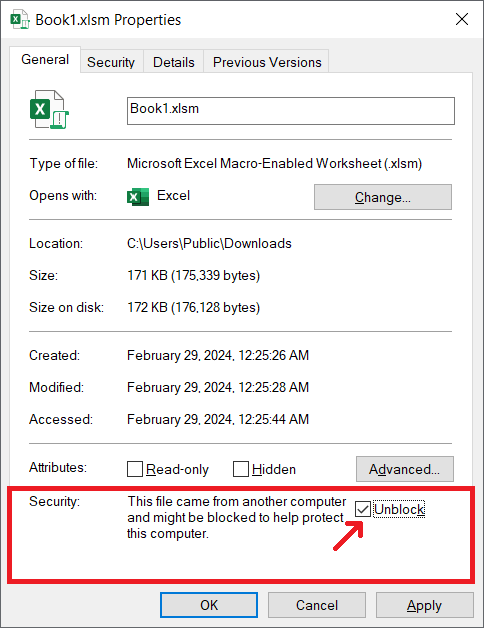Go to the Previous Versions tab
Image resolution: width=484 pixels, height=628 pixels.
pyautogui.click(x=267, y=62)
